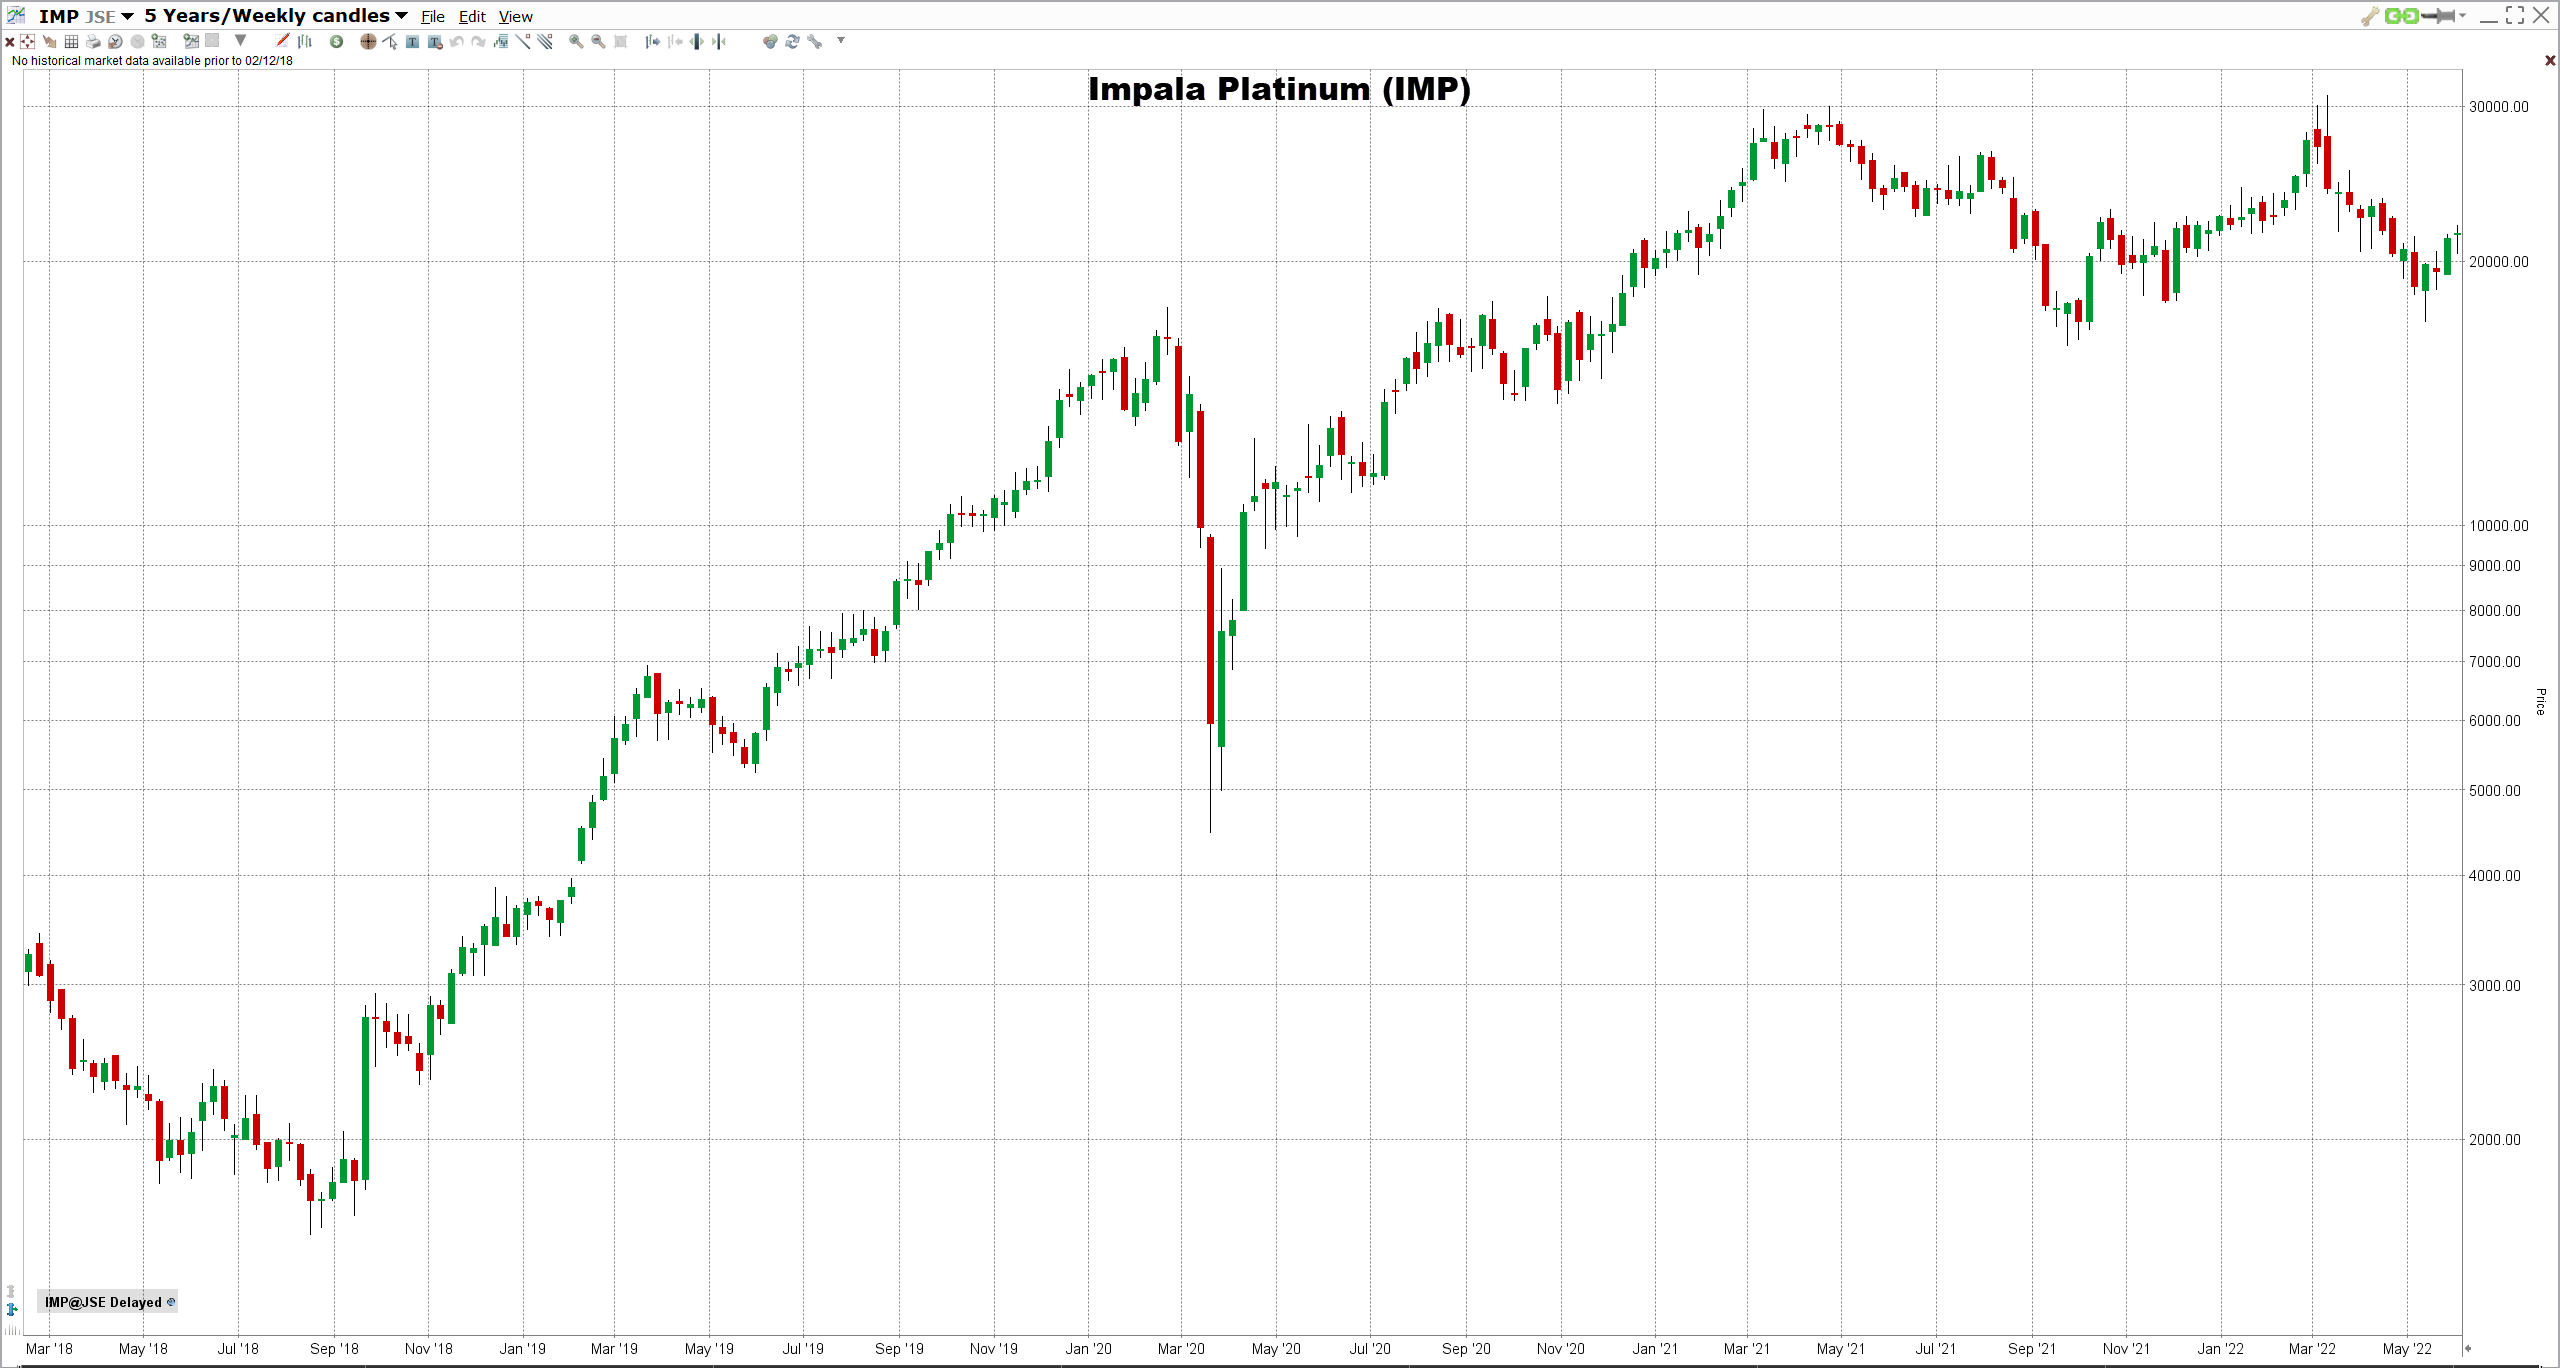Click the 20000.00 price axis label
Screen dimensions: 2560x1368
(2498, 262)
